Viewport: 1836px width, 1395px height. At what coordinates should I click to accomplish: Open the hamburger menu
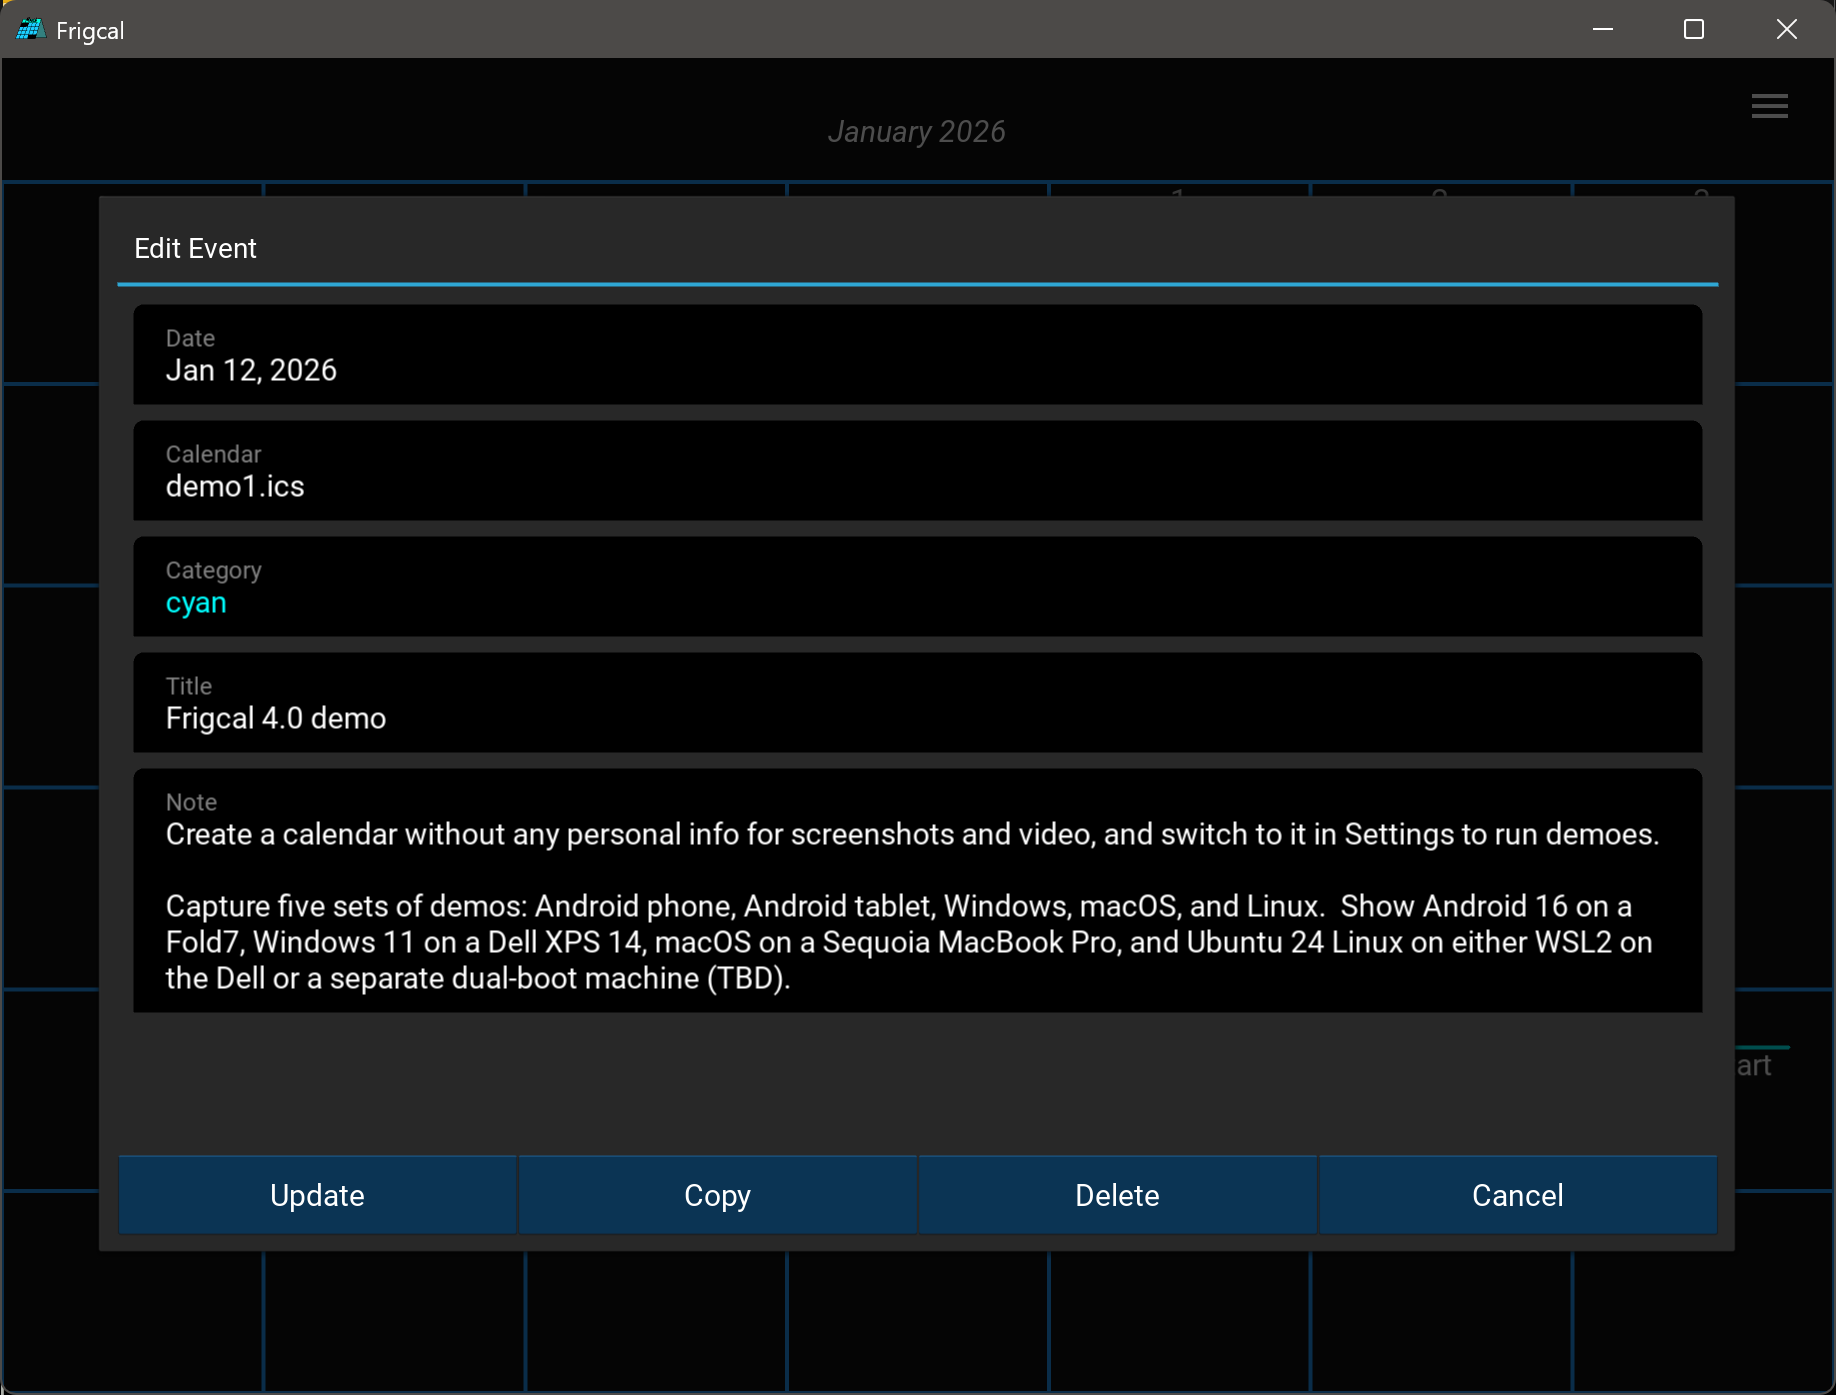point(1769,106)
